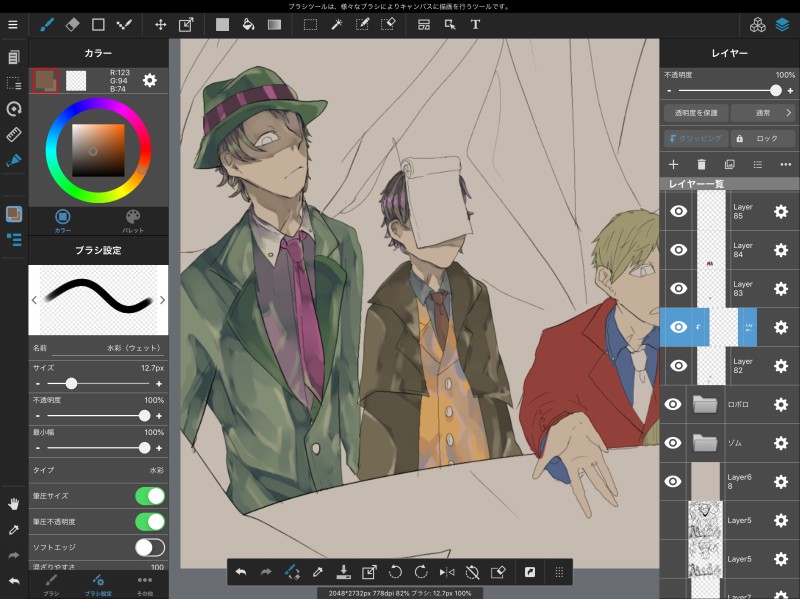
Task: Activate the Magic Wand selection tool
Action: click(337, 24)
